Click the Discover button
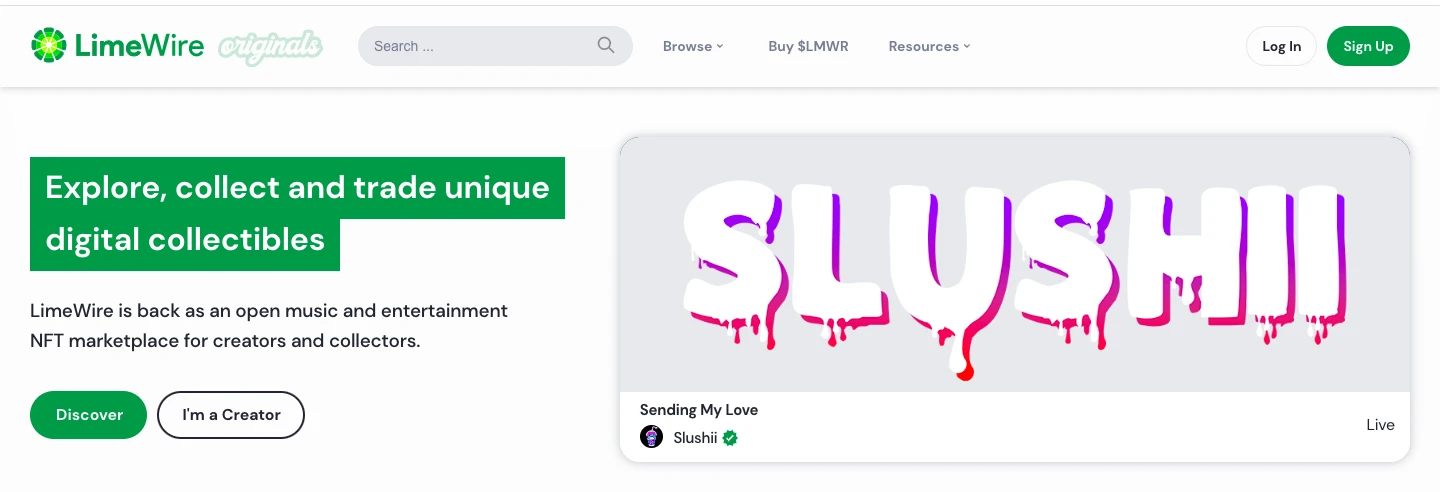This screenshot has width=1440, height=492. (89, 415)
